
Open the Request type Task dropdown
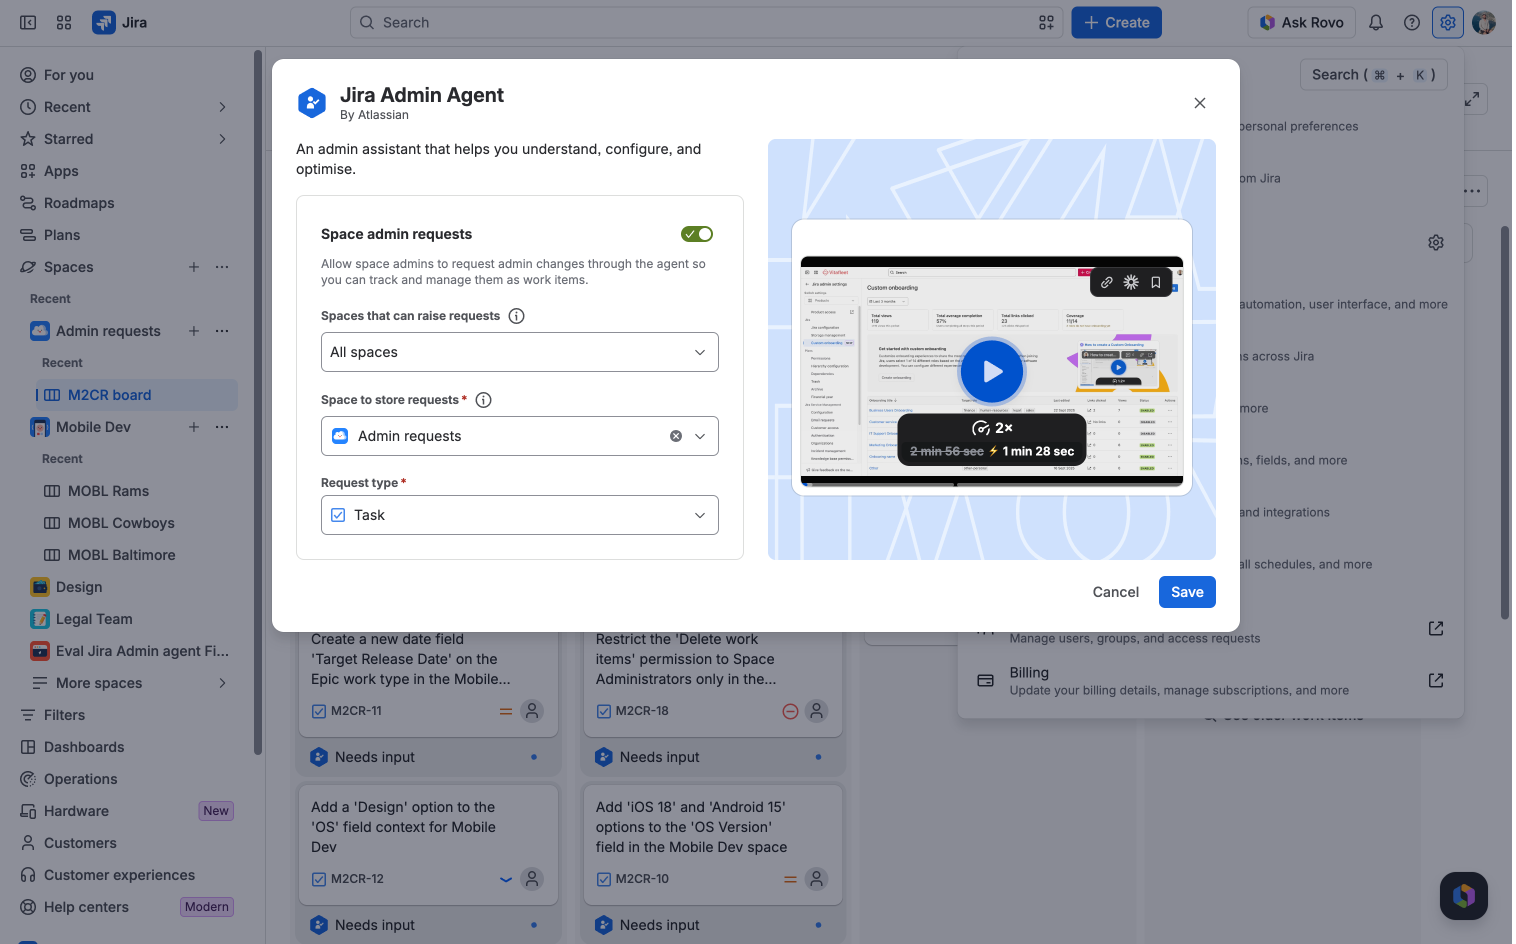pyautogui.click(x=520, y=515)
